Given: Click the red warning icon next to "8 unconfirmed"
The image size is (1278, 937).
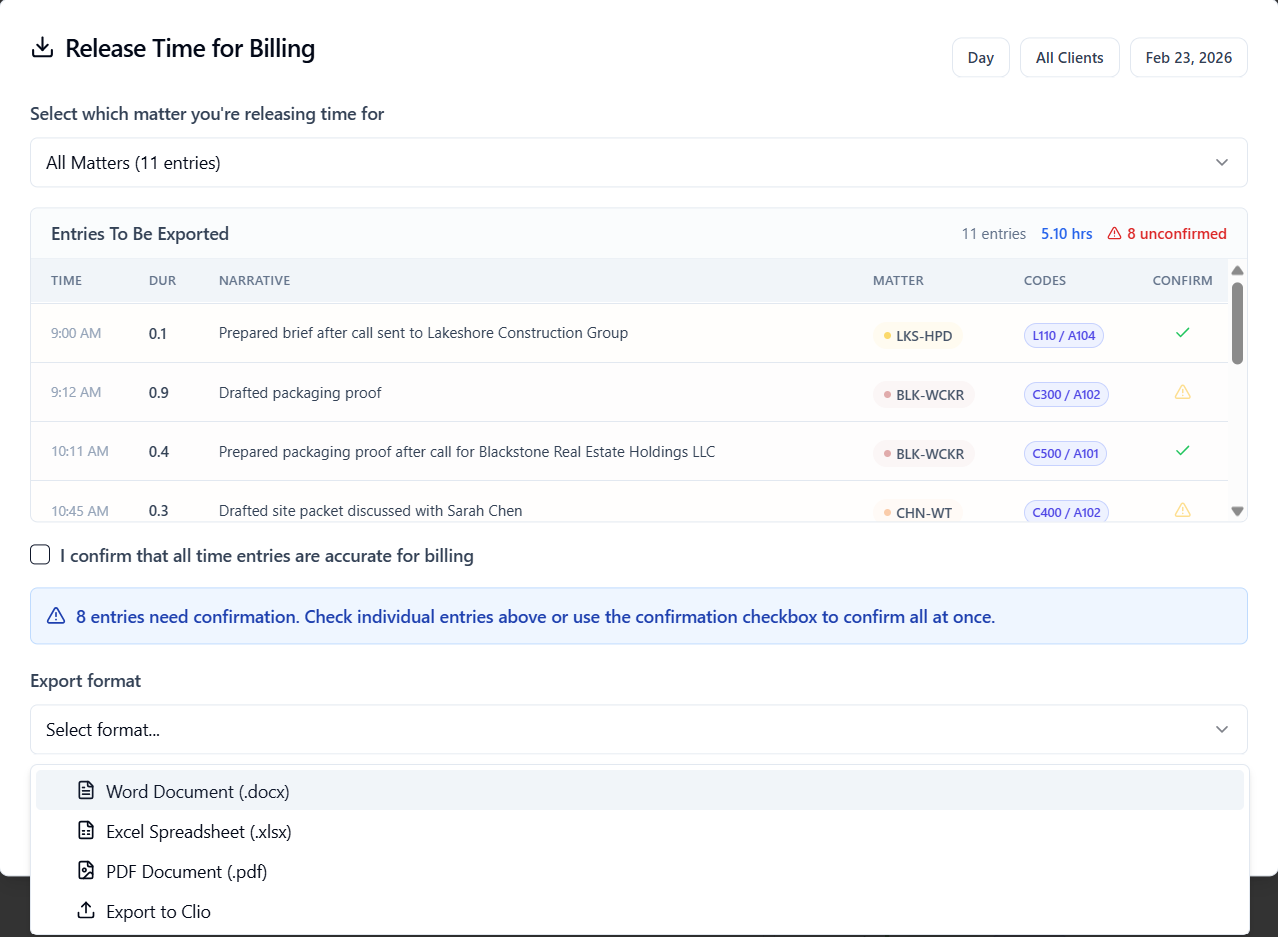Looking at the screenshot, I should (1114, 232).
